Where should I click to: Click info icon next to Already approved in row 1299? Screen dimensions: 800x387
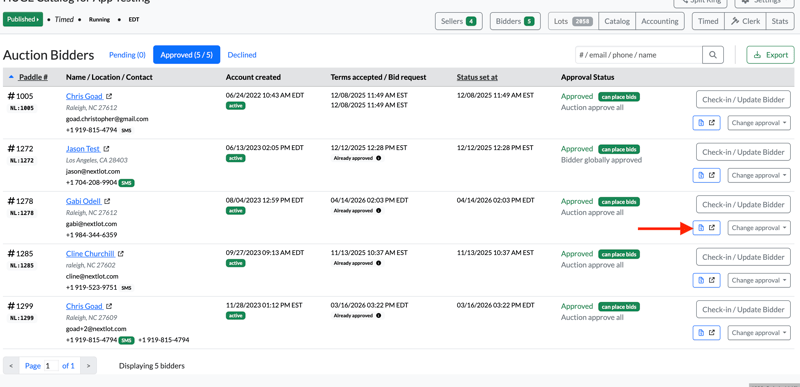pyautogui.click(x=379, y=316)
